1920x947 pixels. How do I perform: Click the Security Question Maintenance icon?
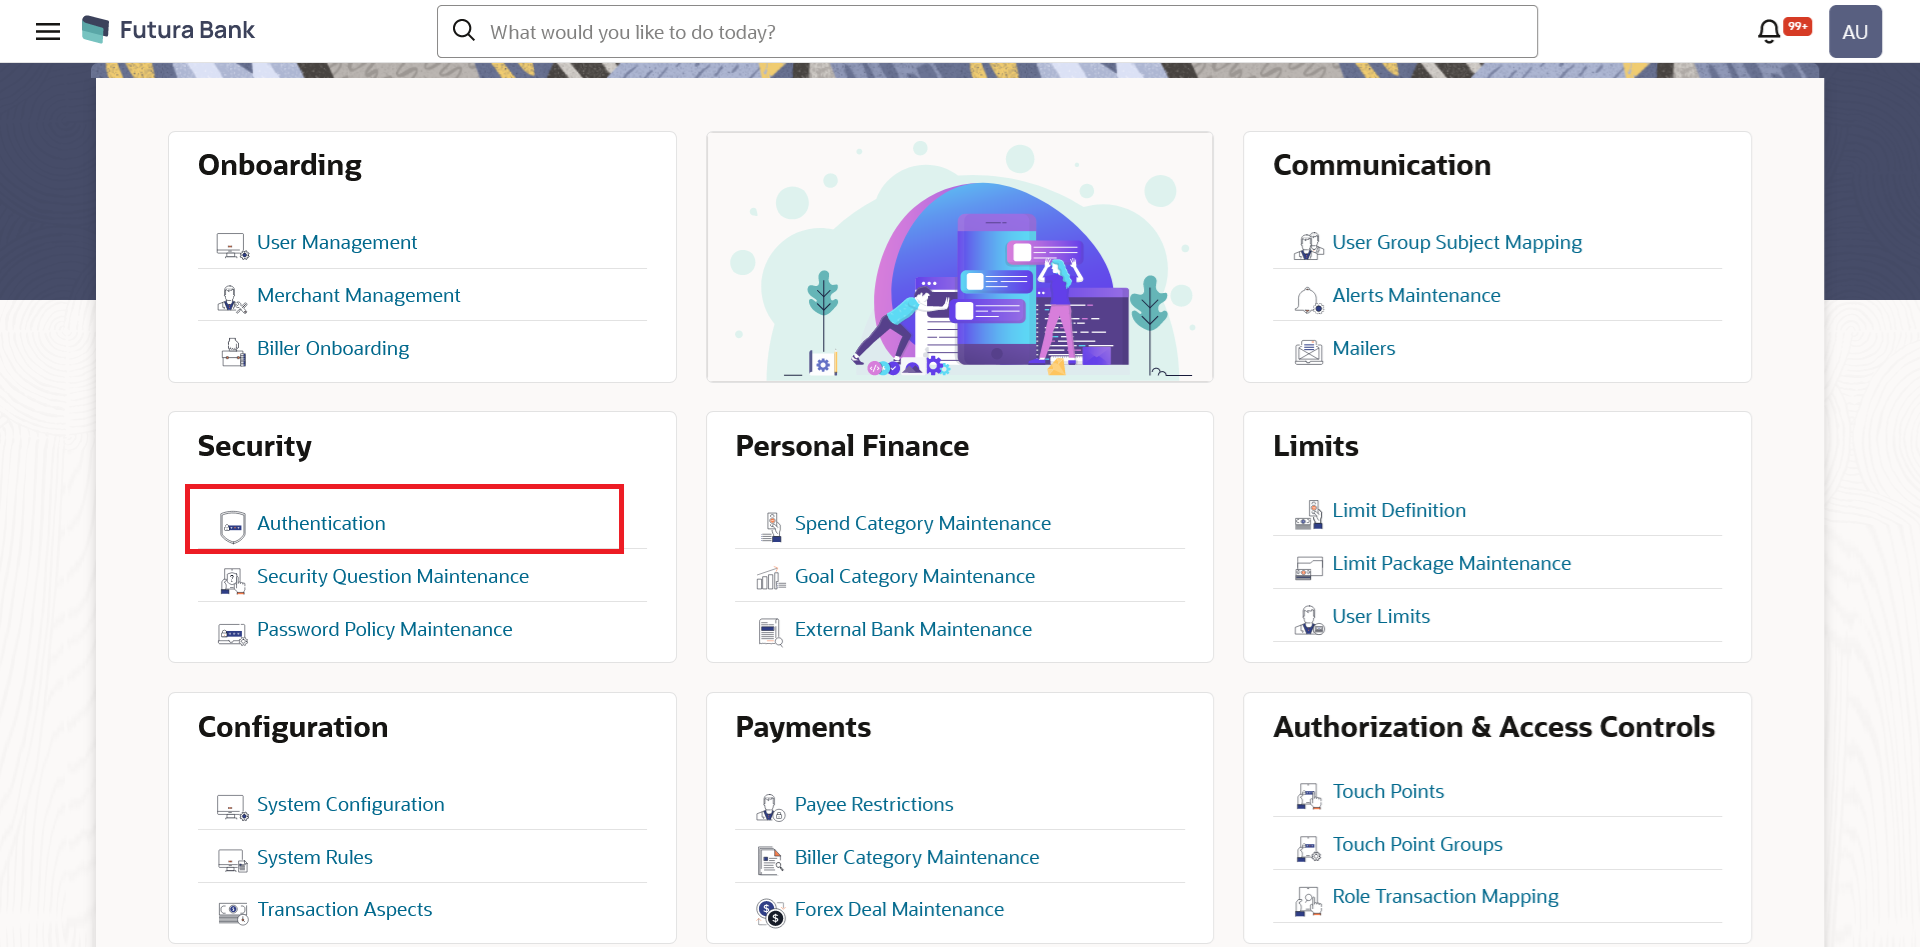tap(232, 579)
